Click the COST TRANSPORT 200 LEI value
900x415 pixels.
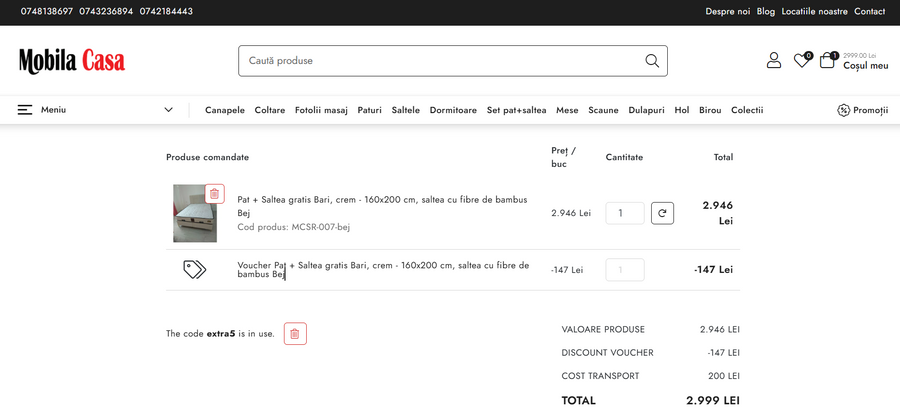[x=724, y=376]
